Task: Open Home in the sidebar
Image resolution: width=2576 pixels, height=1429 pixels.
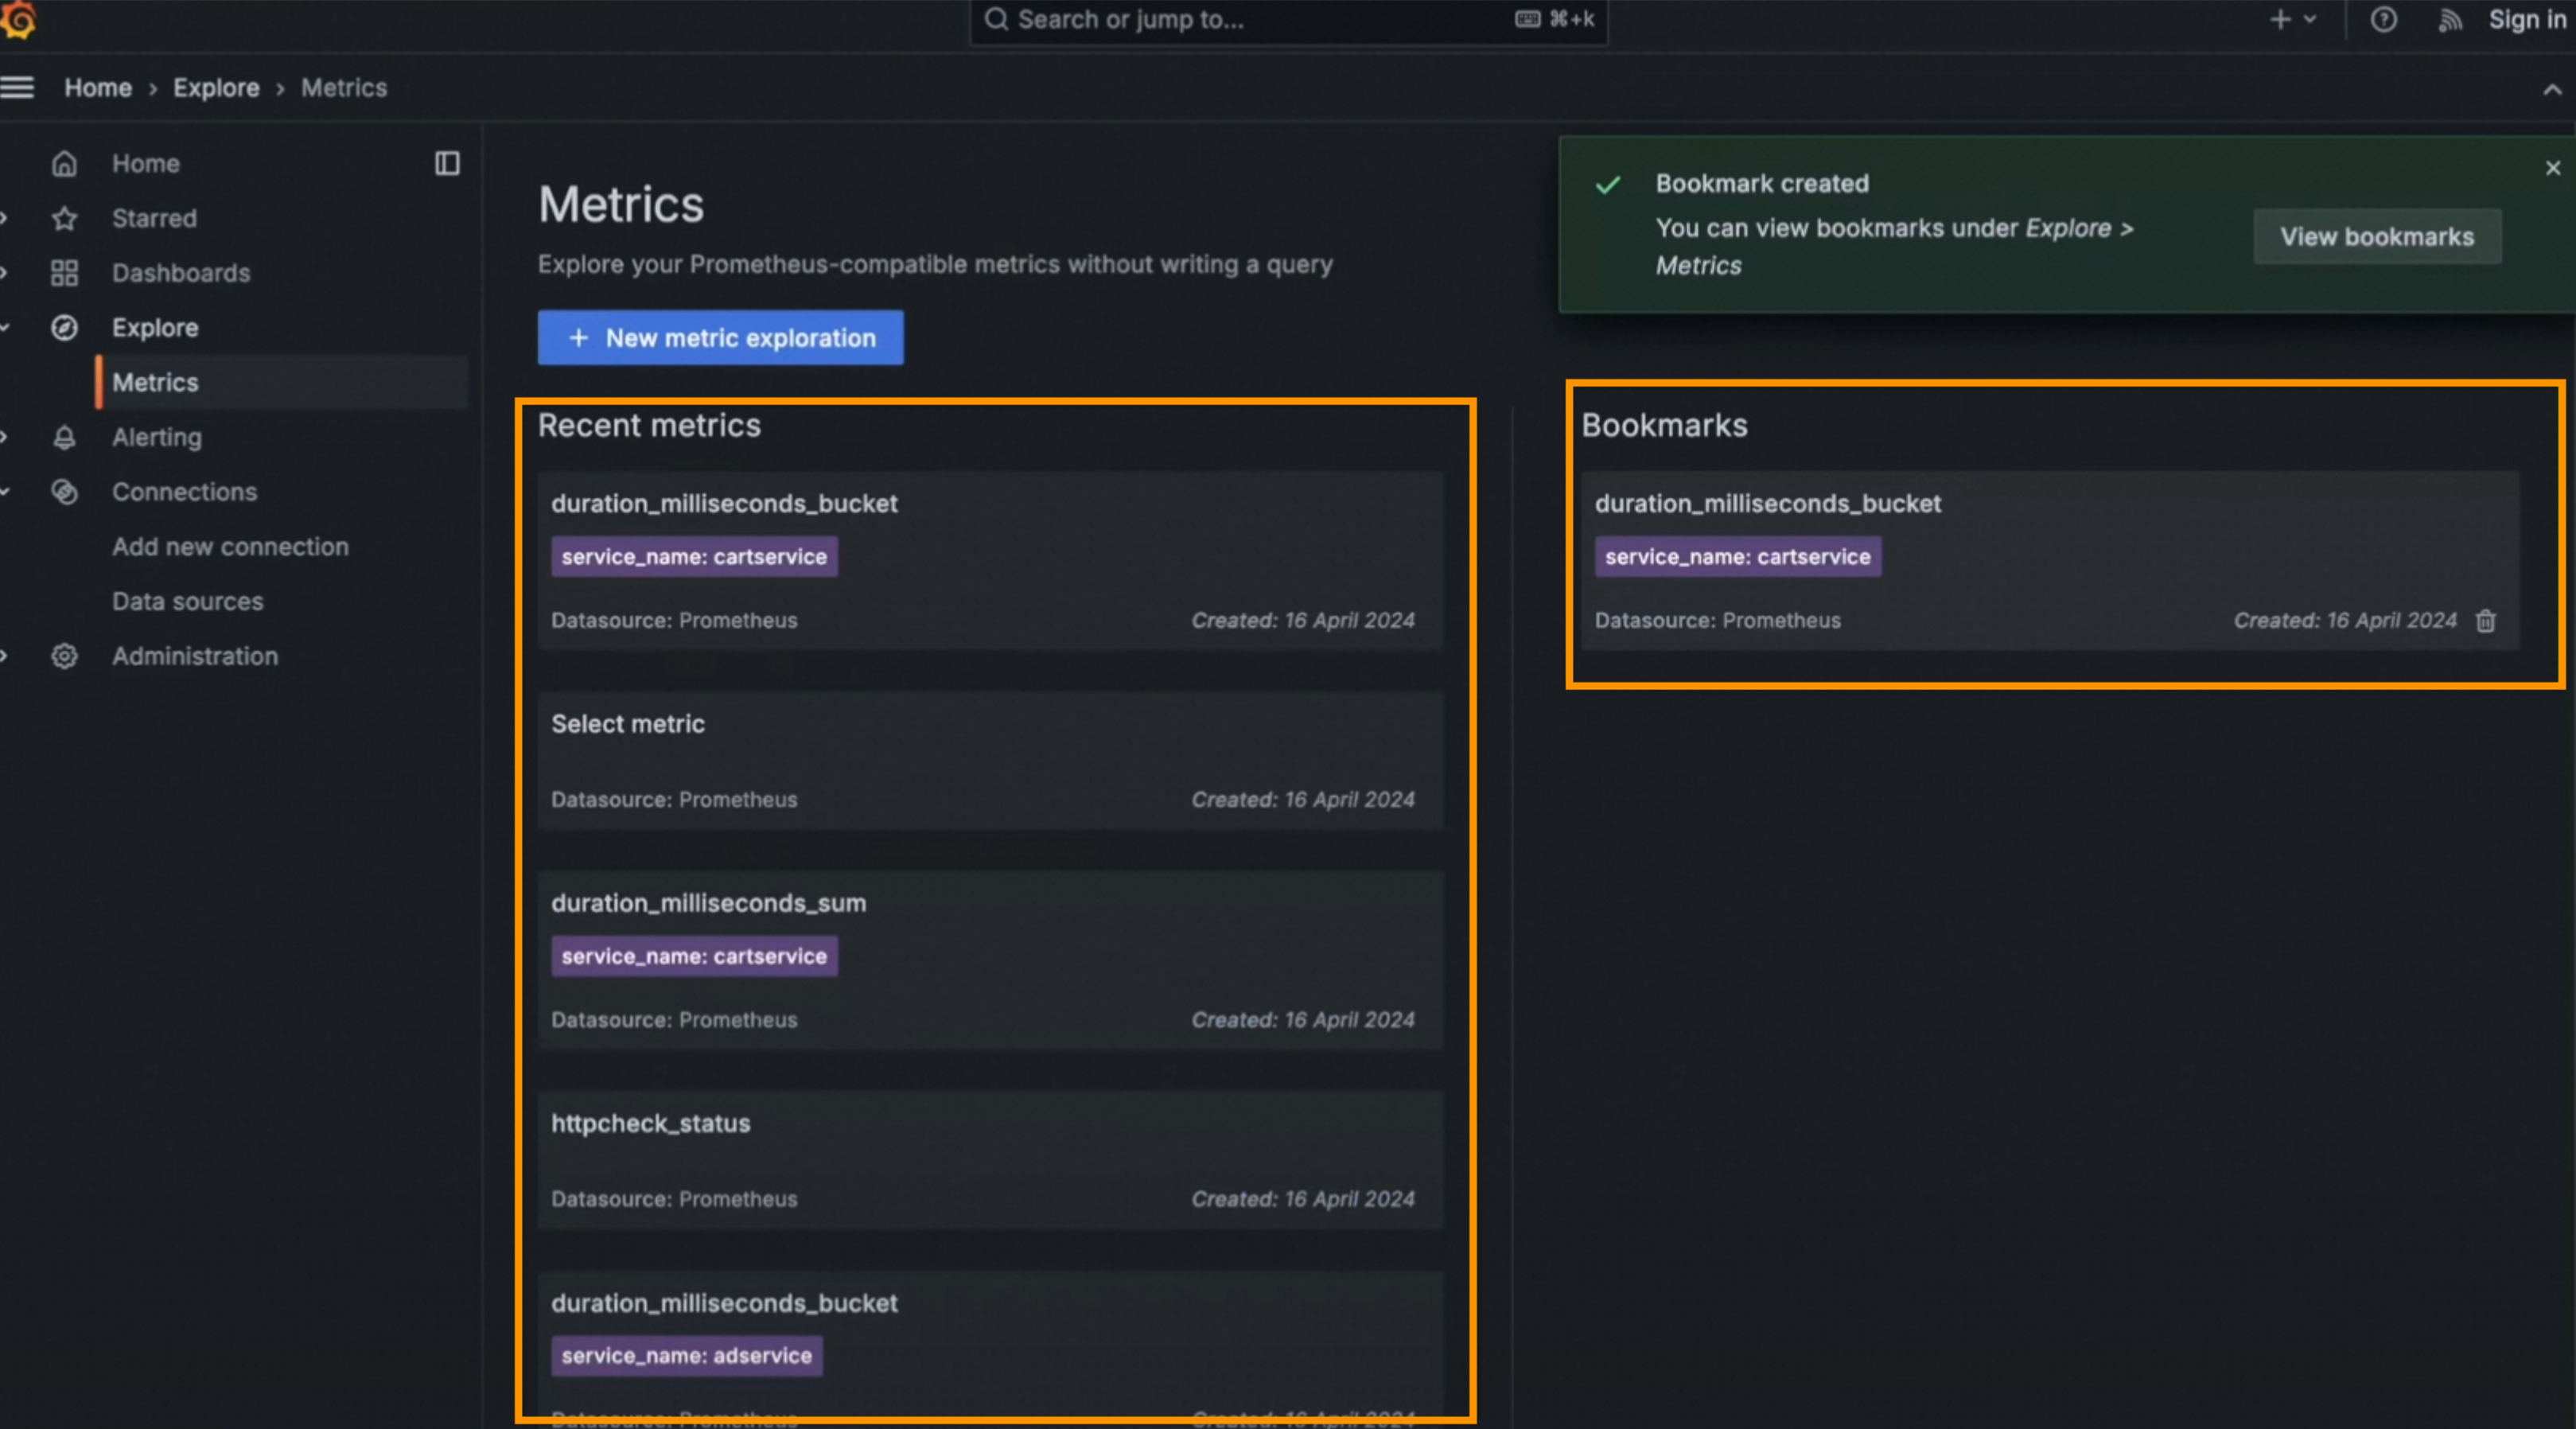Action: 146,163
